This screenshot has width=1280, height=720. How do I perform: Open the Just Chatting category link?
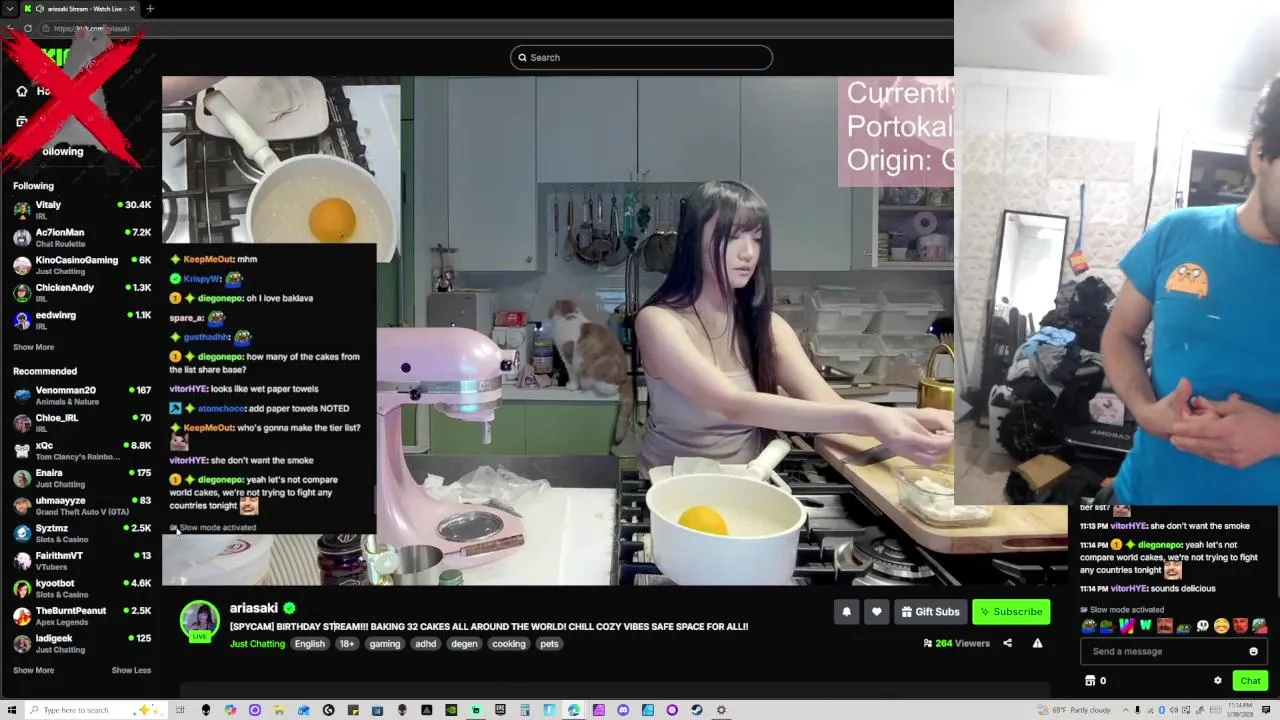coord(257,644)
